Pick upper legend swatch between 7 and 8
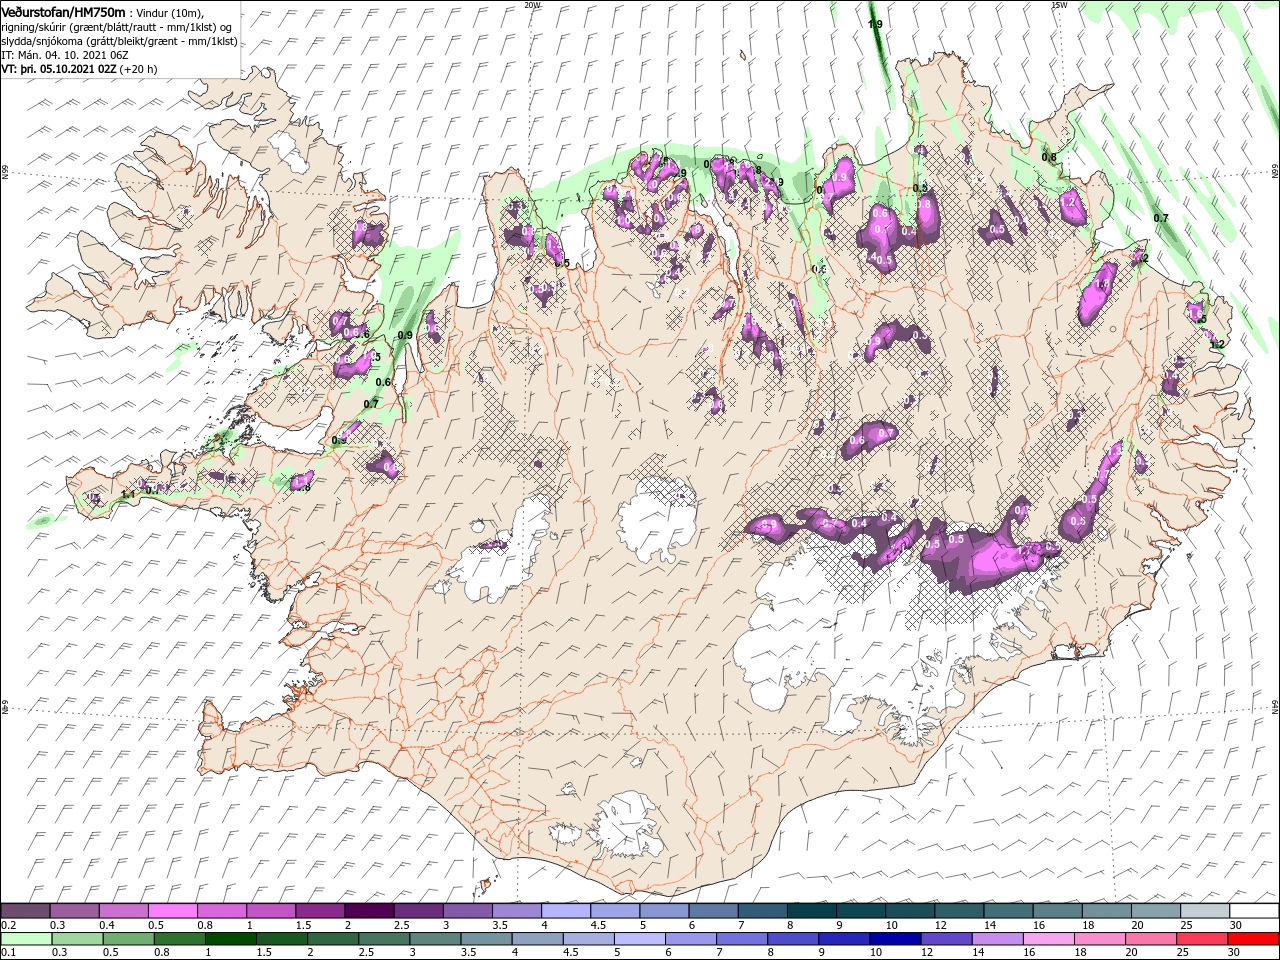 tap(762, 911)
